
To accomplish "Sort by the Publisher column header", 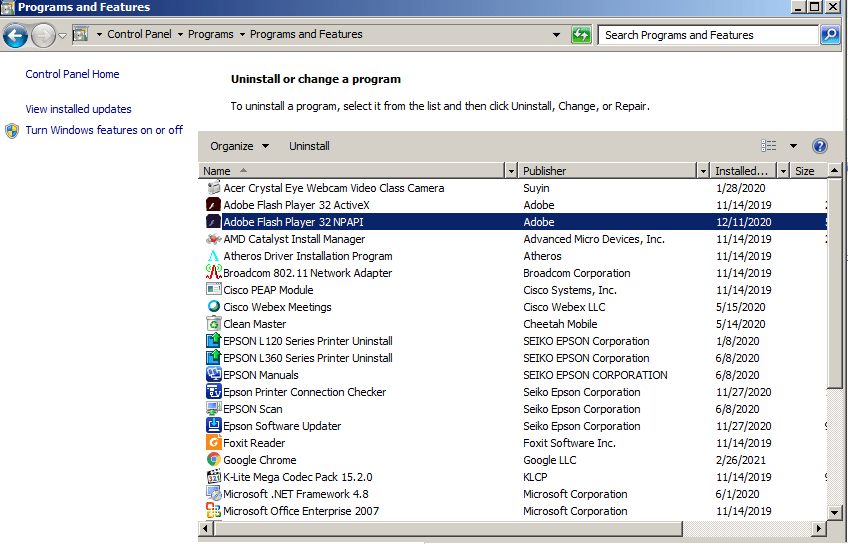I will [608, 171].
